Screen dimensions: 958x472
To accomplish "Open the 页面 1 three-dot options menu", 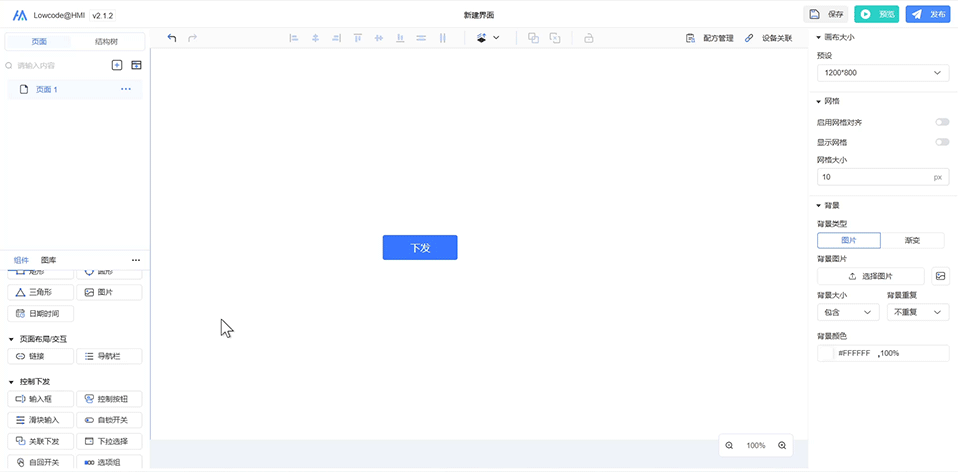I will (126, 90).
